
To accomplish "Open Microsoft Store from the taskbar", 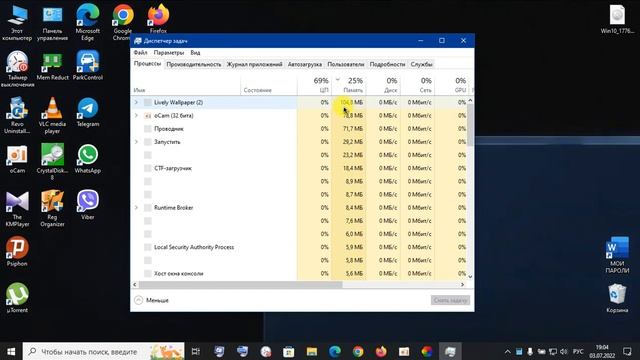I will [x=289, y=351].
